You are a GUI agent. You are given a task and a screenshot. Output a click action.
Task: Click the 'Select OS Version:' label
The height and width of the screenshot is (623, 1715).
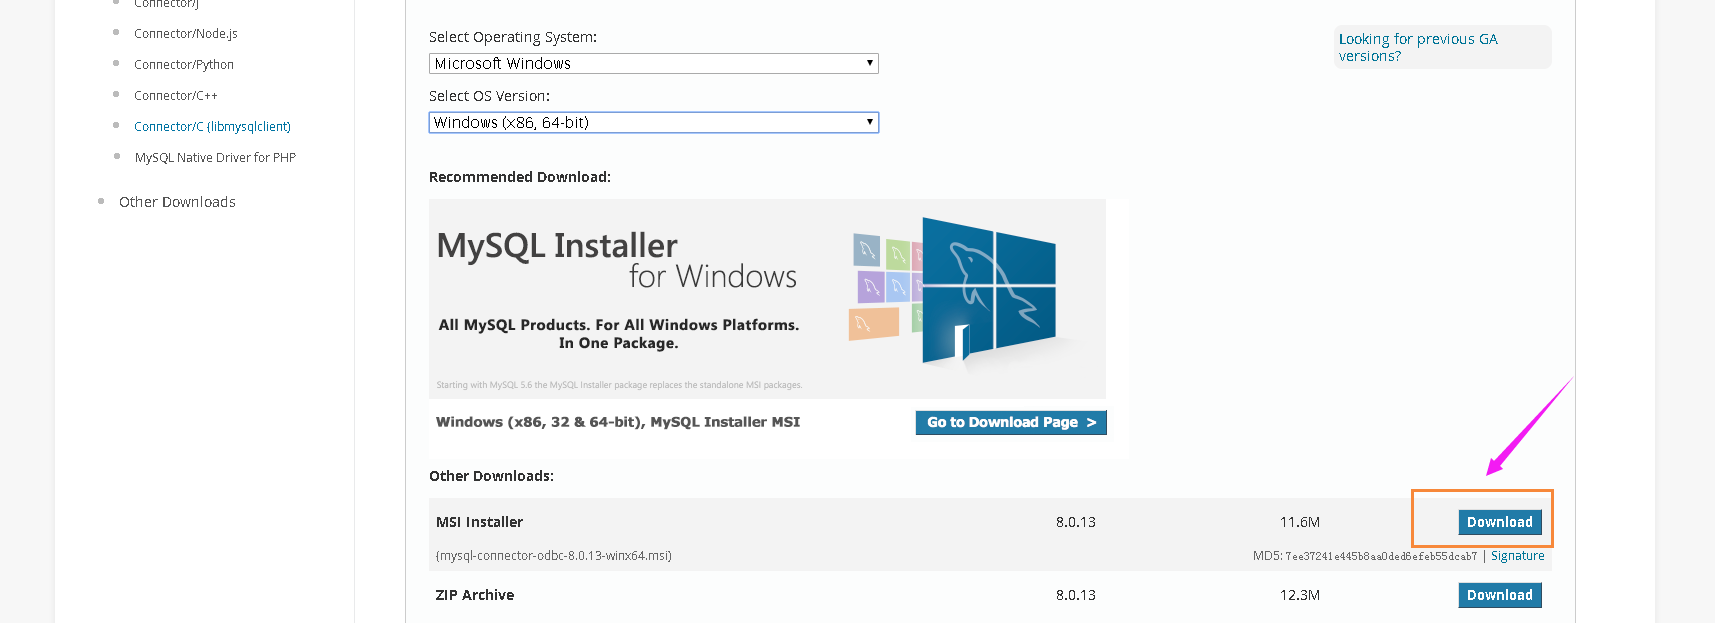(489, 96)
